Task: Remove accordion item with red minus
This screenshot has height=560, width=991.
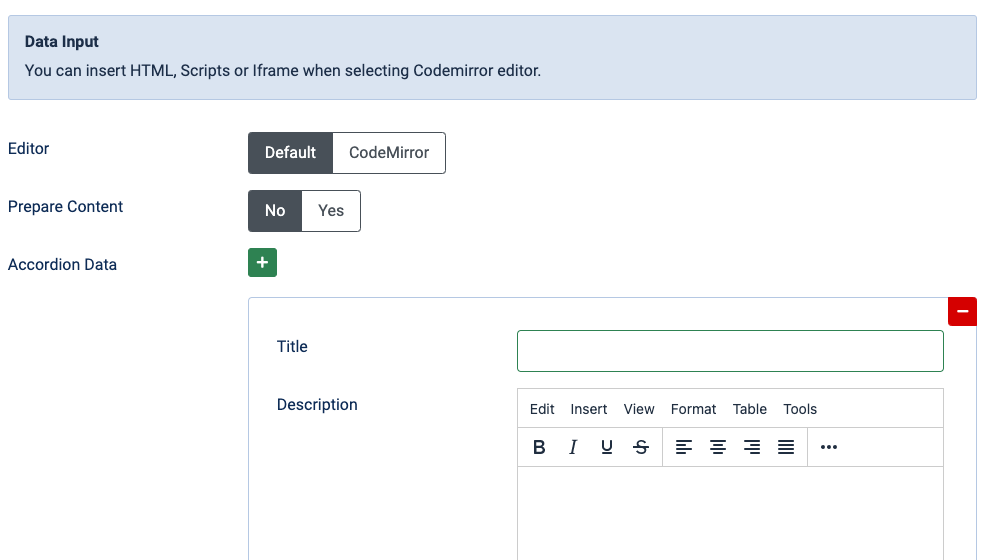Action: [x=962, y=311]
